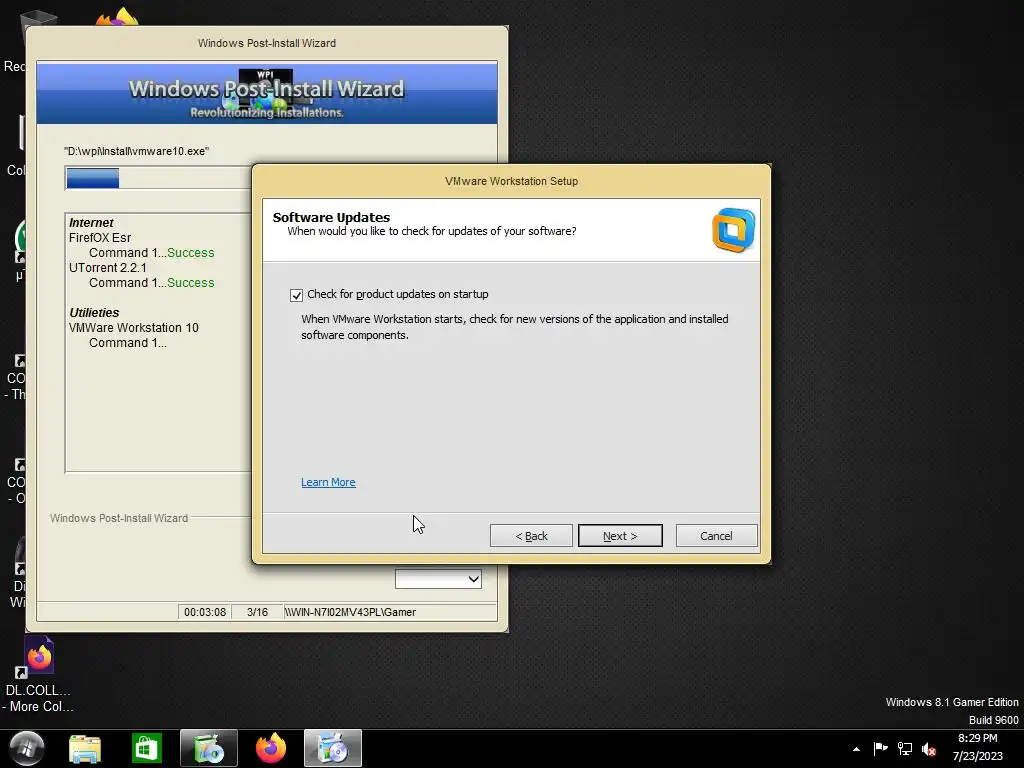The width and height of the screenshot is (1024, 768).
Task: Click the Windows Post-Install Wizard banner
Action: pos(266,93)
